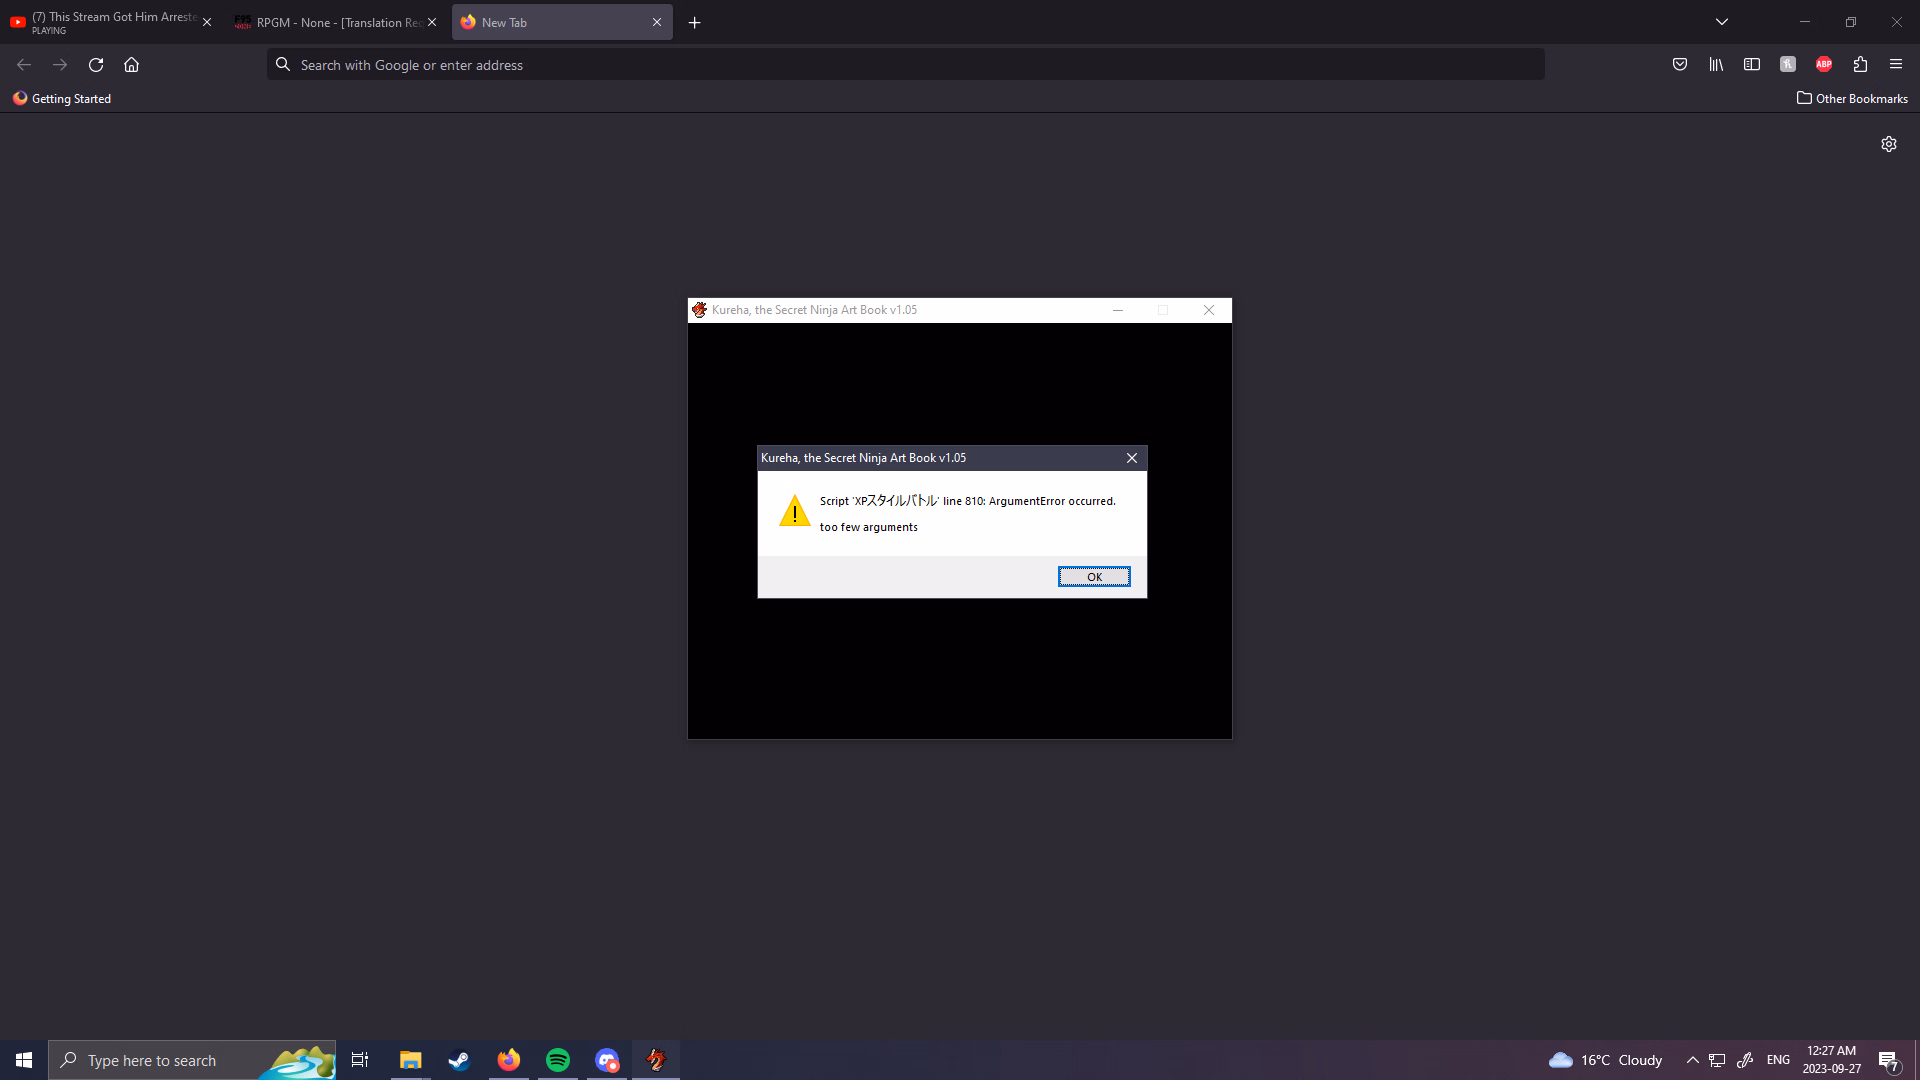Screen dimensions: 1920x1080
Task: Open the Library bookmarks icon
Action: [x=1716, y=65]
